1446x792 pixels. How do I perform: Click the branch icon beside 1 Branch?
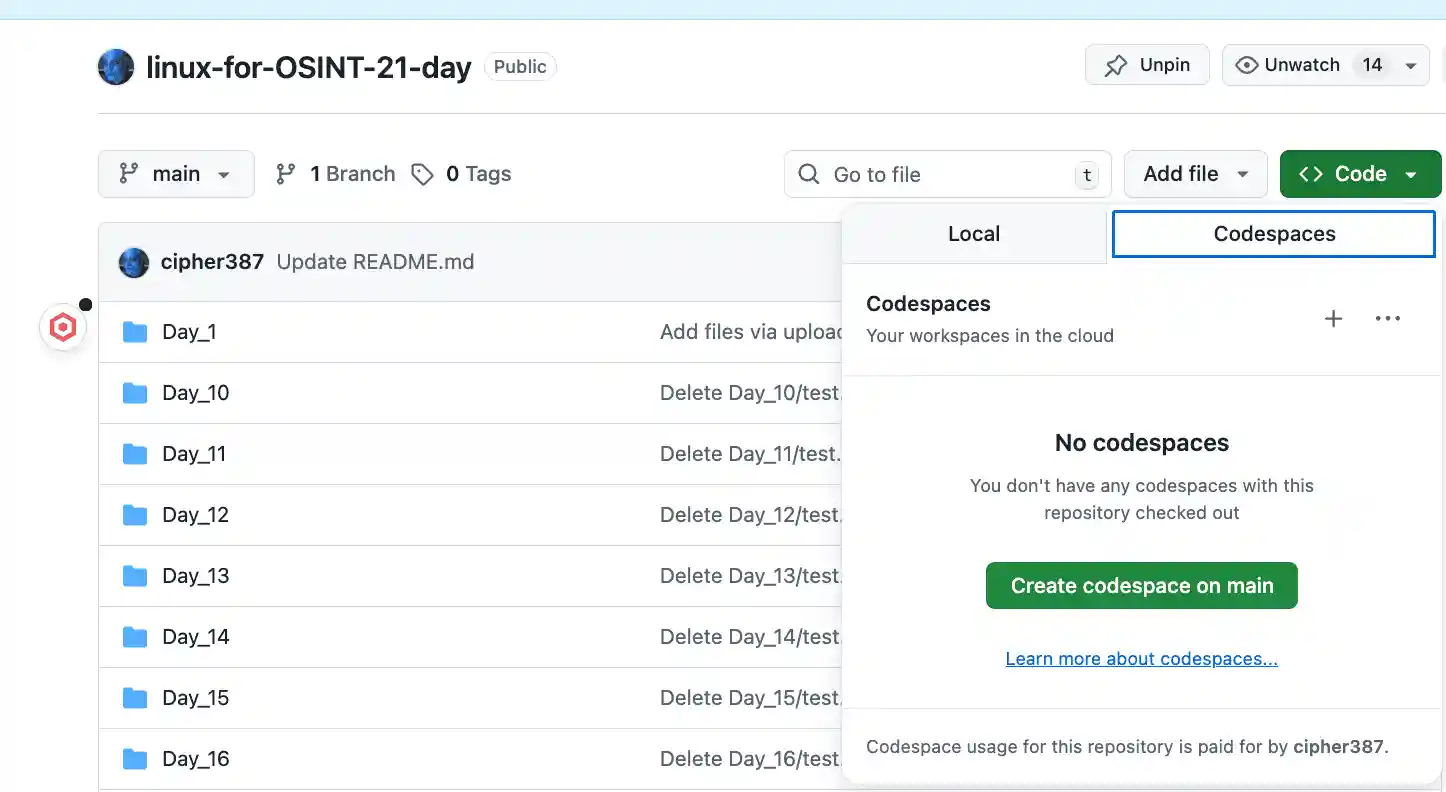click(286, 174)
